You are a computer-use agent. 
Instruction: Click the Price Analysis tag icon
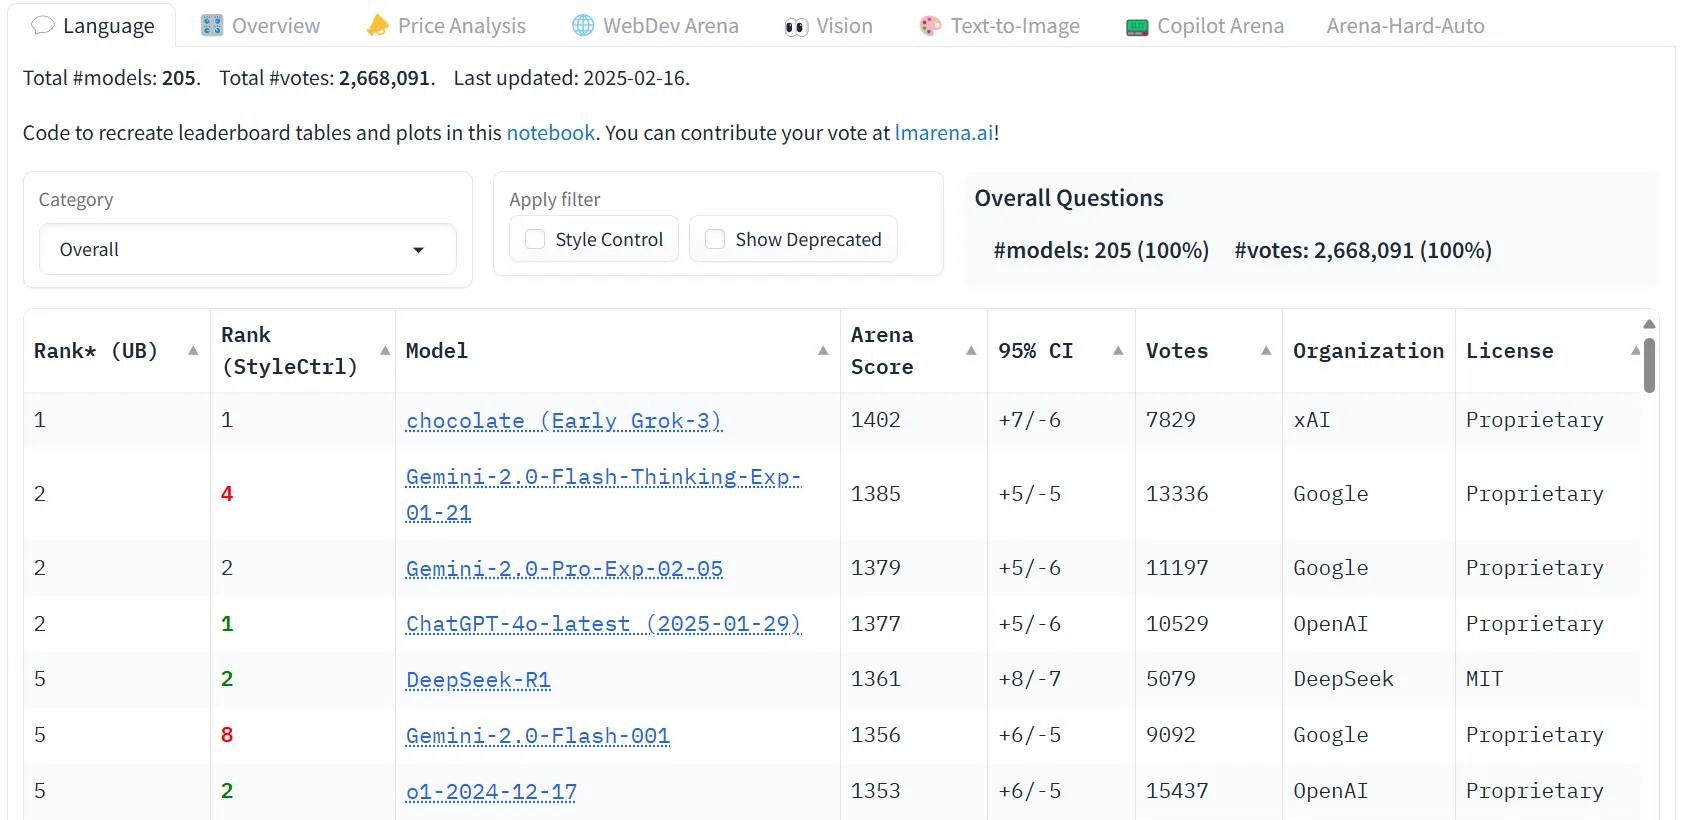(377, 26)
